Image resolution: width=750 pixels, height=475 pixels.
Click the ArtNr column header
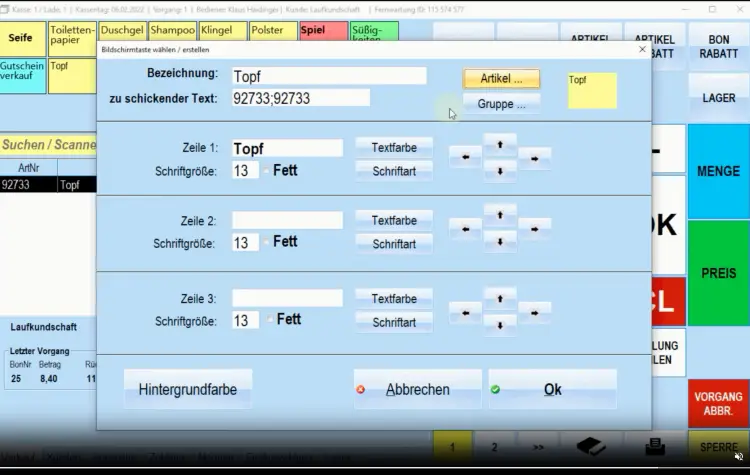29,168
